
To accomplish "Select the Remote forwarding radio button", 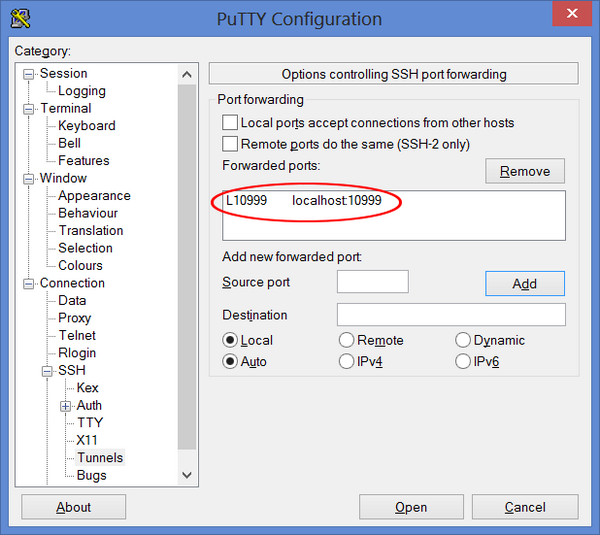I will [x=347, y=341].
